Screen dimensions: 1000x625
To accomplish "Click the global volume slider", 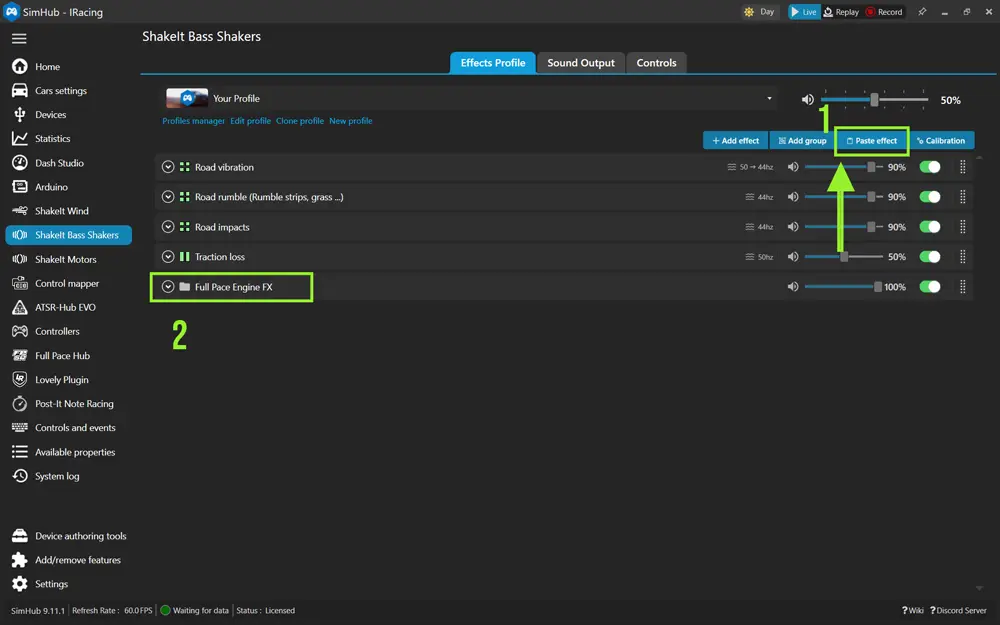I will [x=874, y=100].
